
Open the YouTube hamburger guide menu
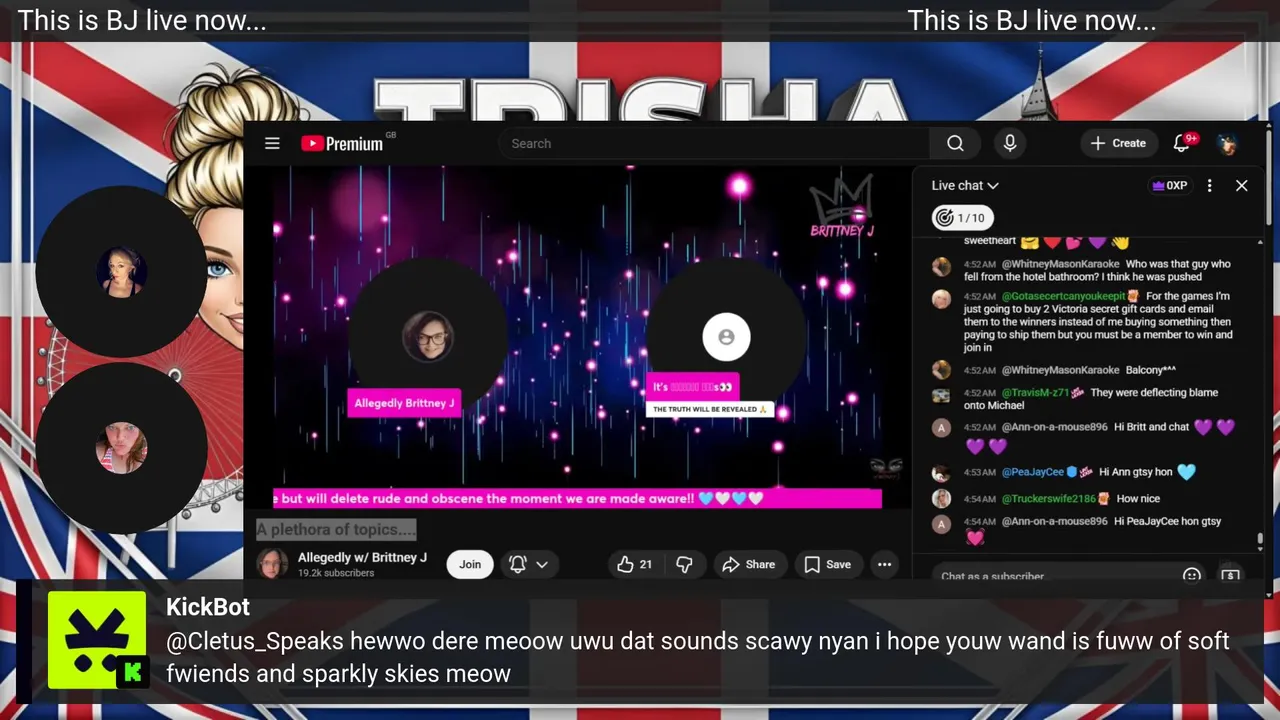[x=272, y=143]
